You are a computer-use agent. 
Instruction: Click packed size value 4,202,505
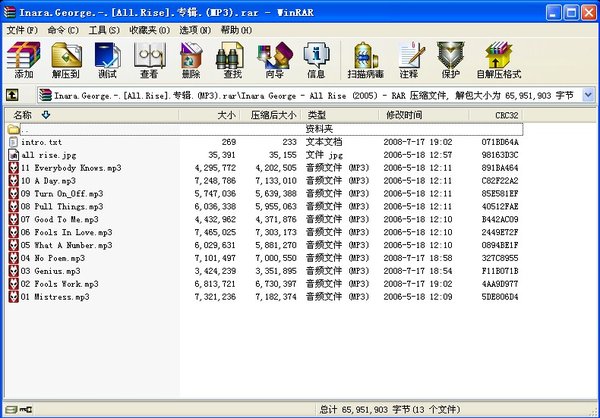(x=276, y=168)
